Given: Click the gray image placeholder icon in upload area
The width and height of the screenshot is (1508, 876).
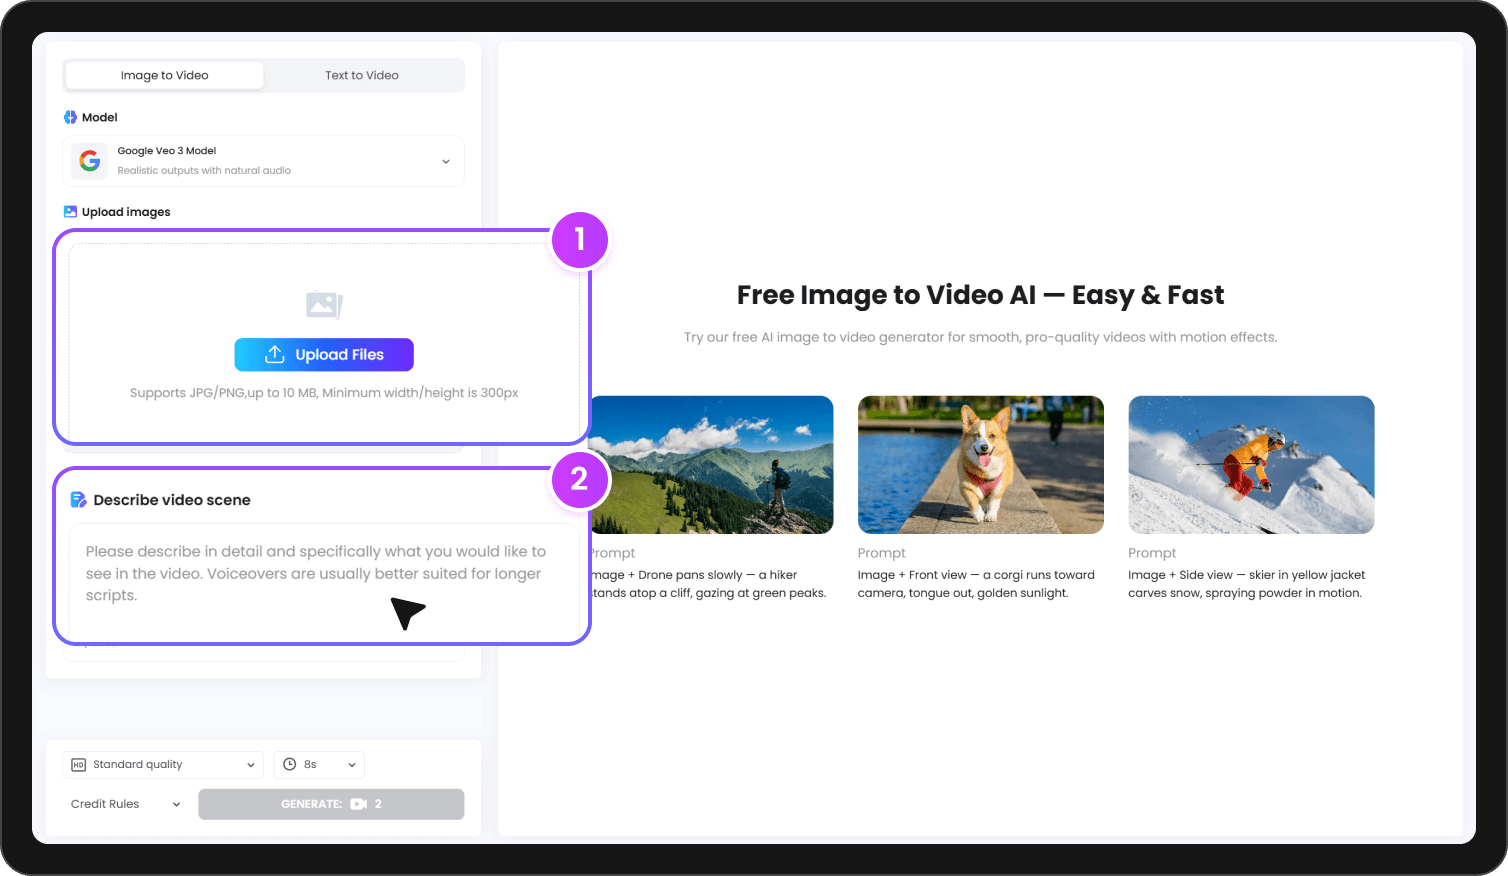Looking at the screenshot, I should tap(323, 305).
